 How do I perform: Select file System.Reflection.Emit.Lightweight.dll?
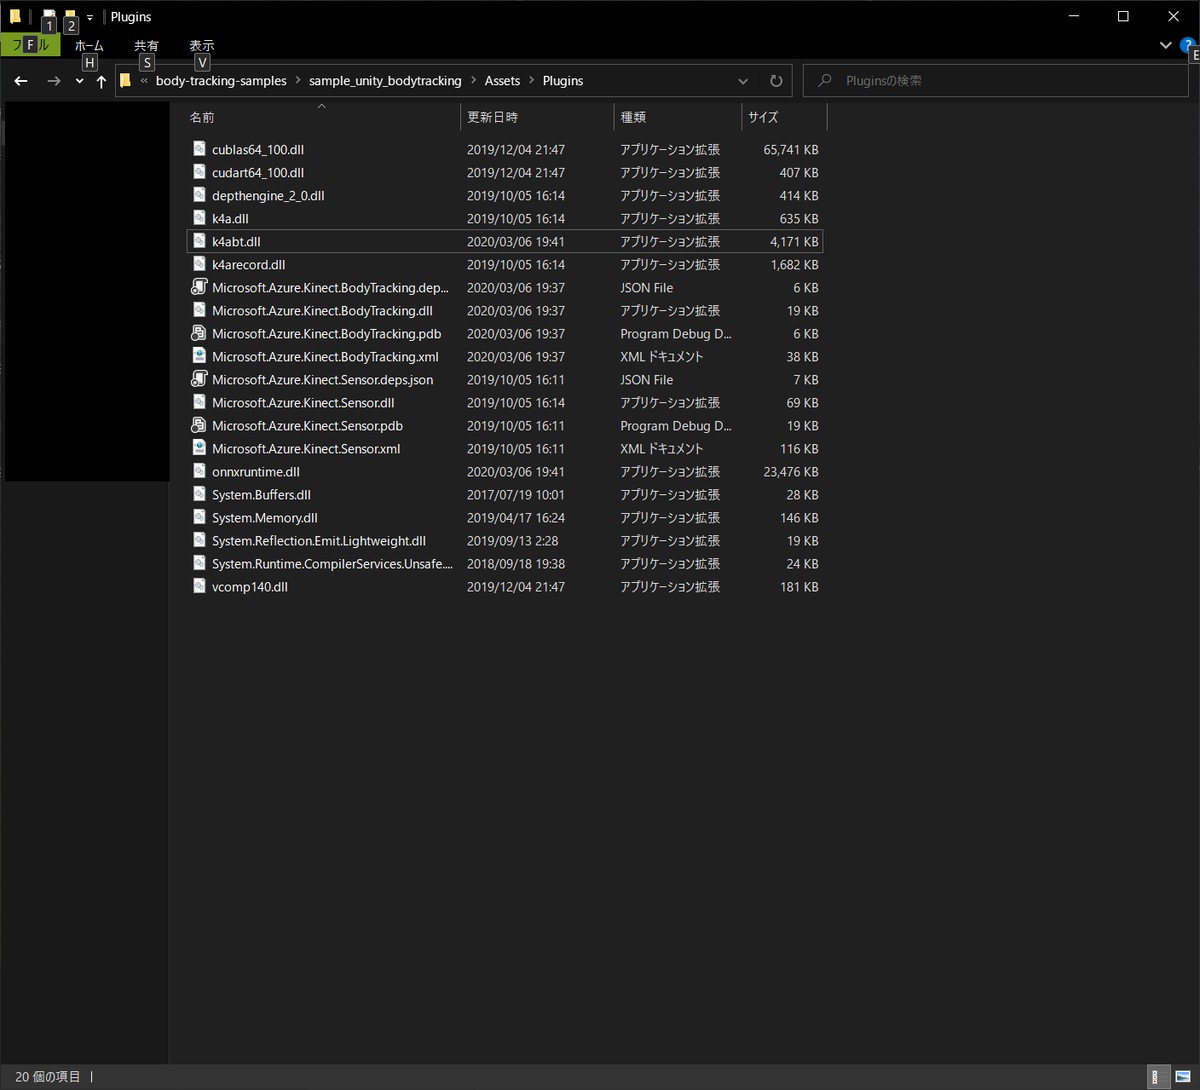point(319,541)
